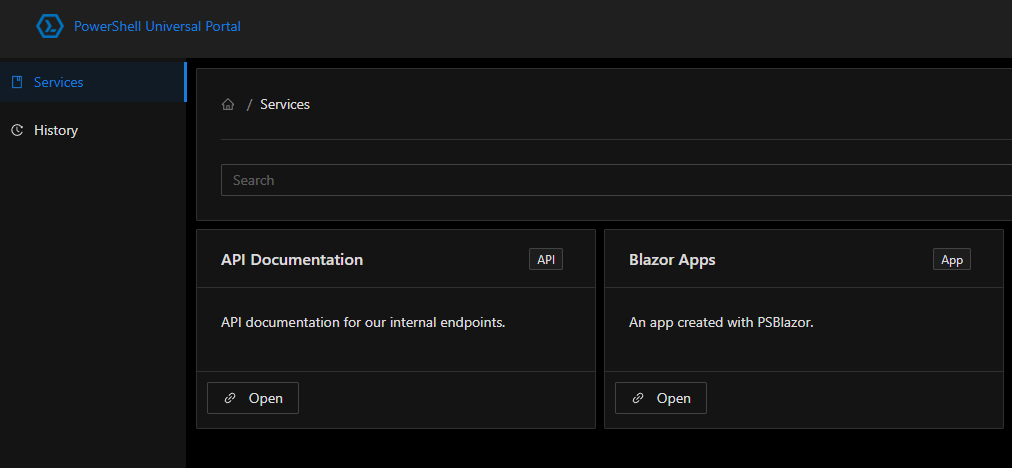Click the App tag badge
1012x468 pixels.
[x=952, y=260]
